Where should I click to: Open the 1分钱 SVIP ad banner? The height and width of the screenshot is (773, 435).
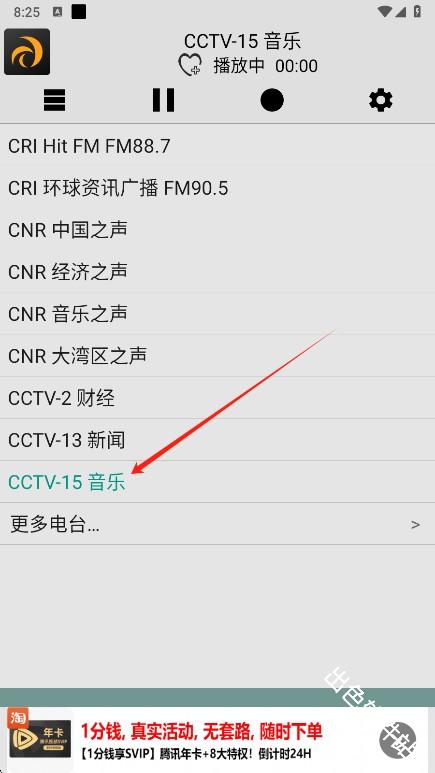[x=218, y=740]
